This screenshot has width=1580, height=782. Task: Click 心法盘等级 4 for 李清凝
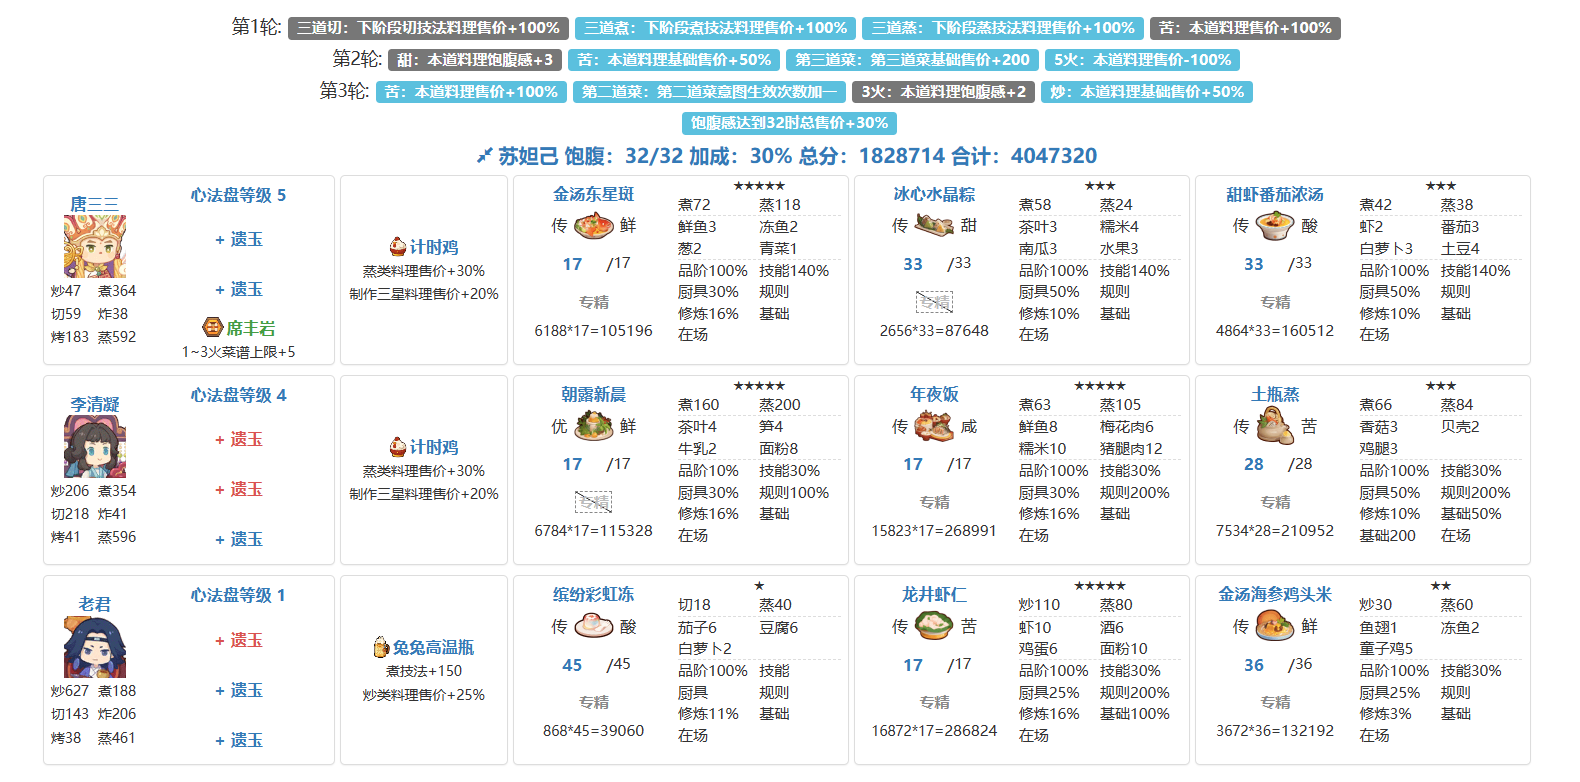point(238,395)
